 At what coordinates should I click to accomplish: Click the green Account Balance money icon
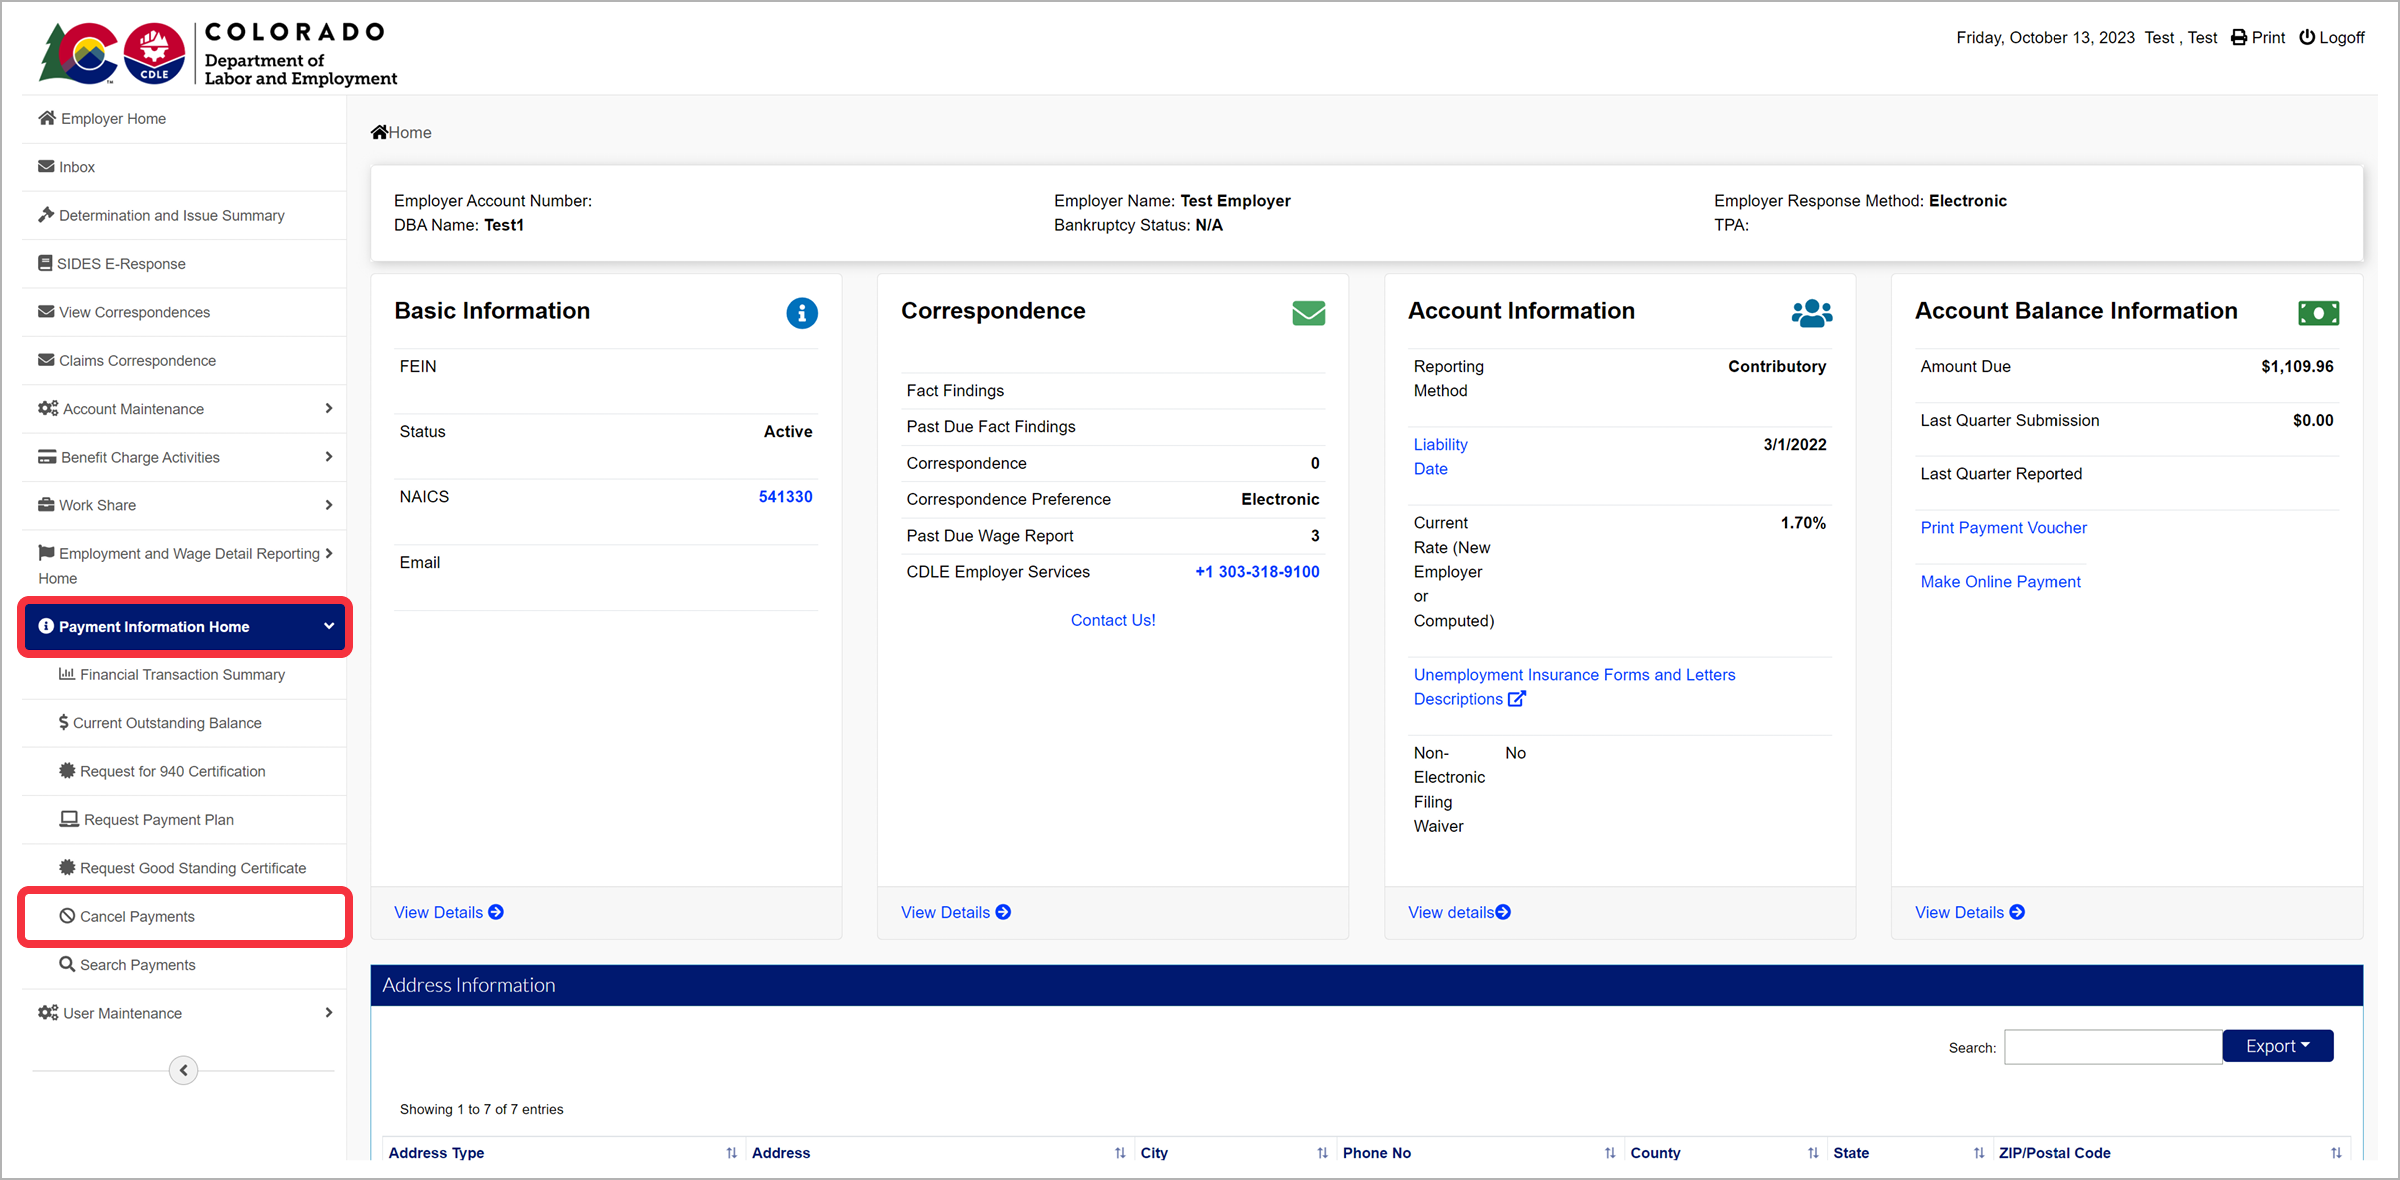coord(2318,313)
